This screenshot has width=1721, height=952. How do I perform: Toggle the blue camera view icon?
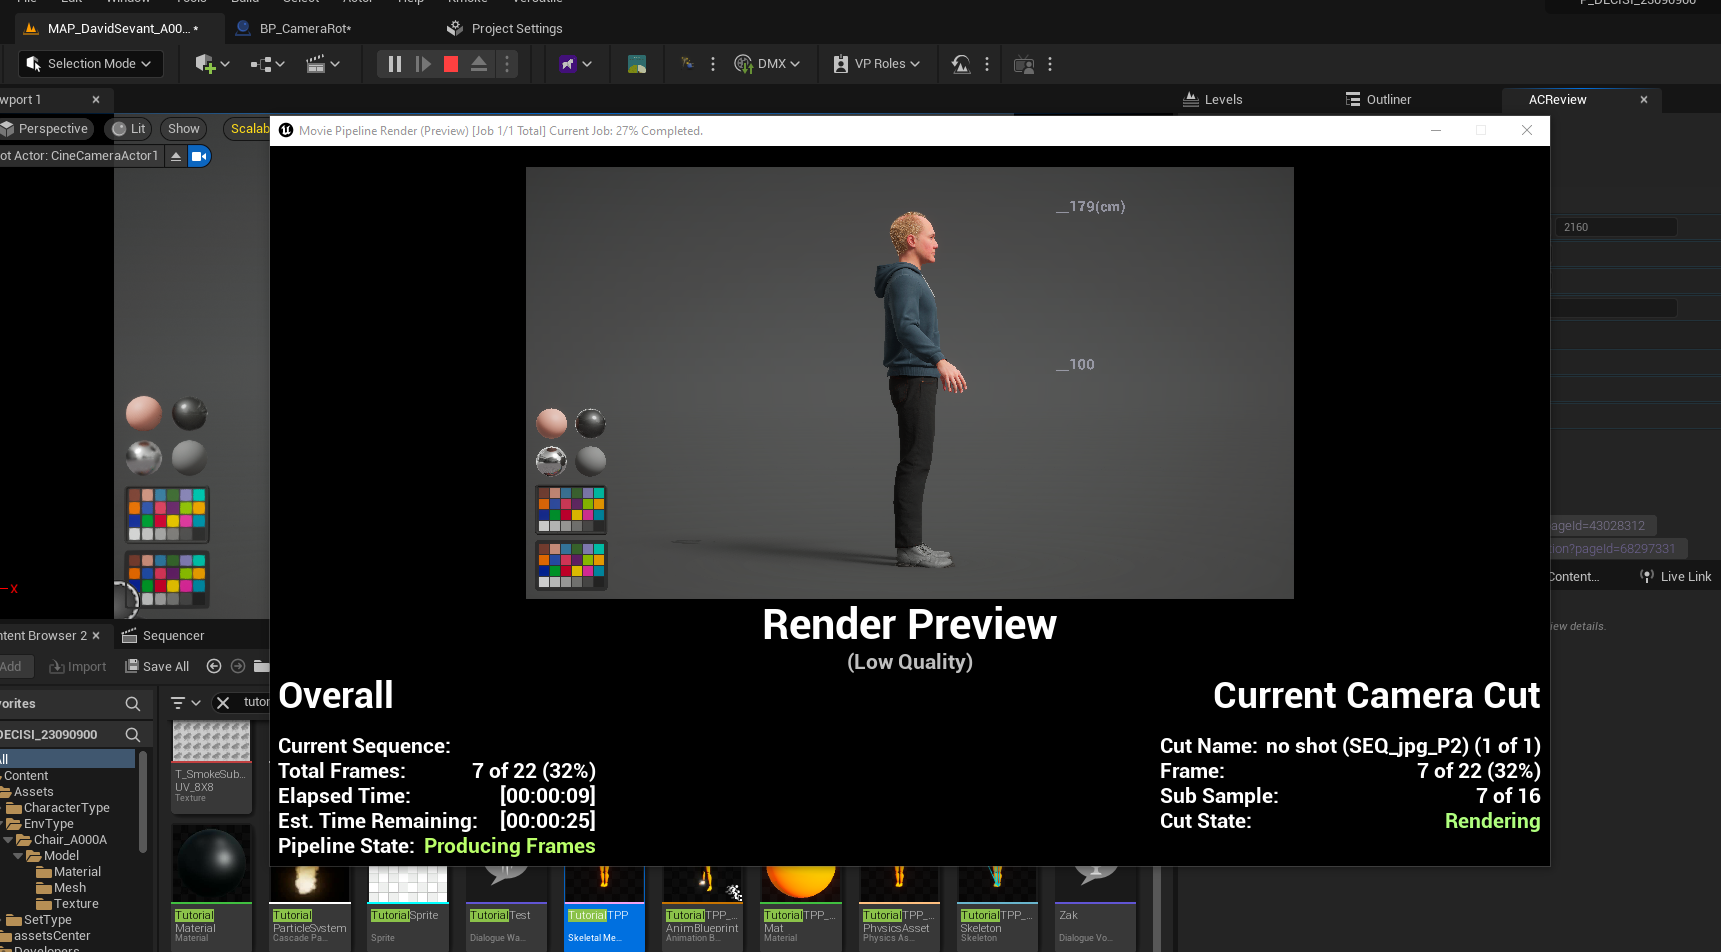pos(199,156)
